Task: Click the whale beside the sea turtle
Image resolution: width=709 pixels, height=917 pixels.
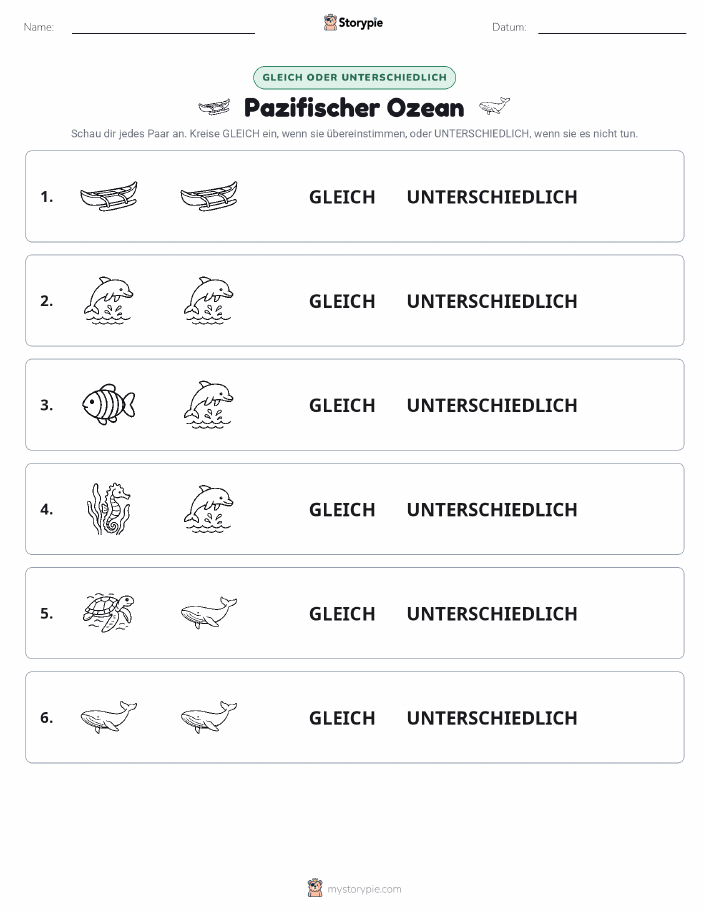Action: (209, 613)
